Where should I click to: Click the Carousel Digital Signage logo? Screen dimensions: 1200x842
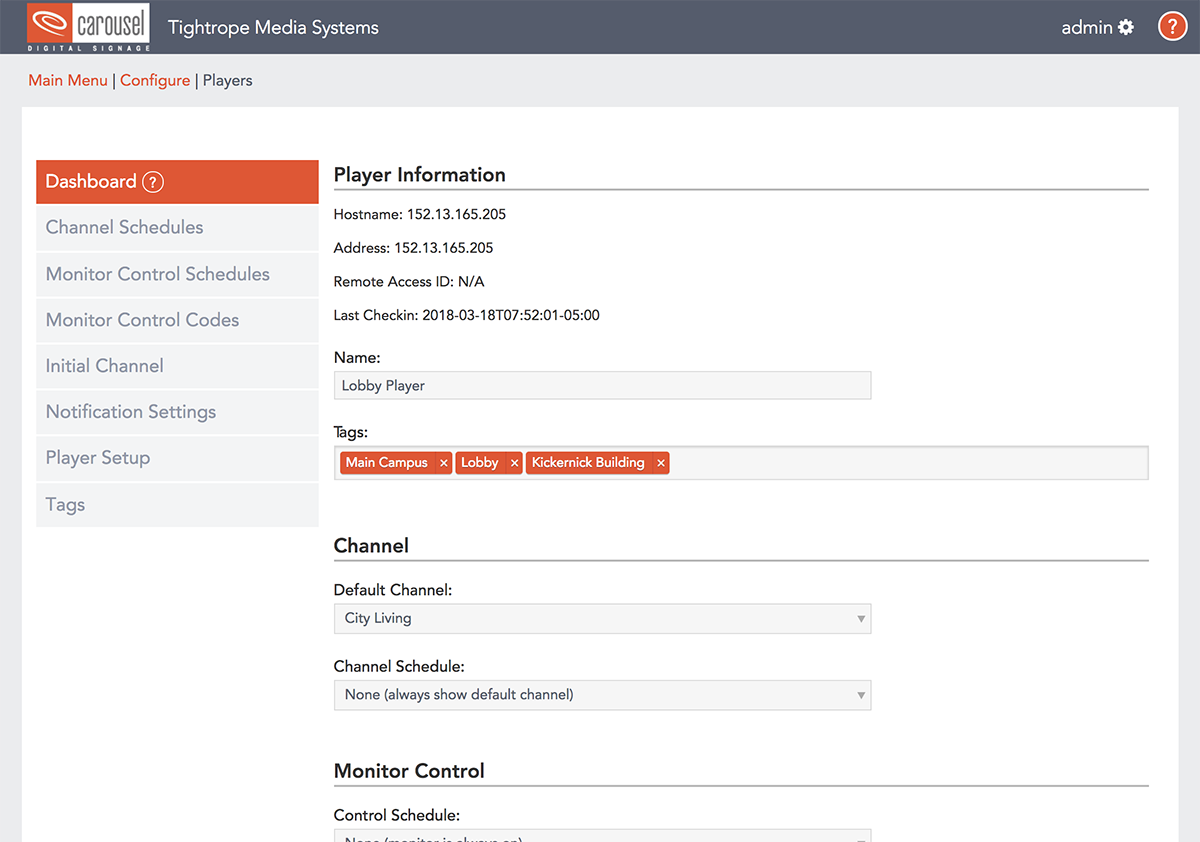coord(88,26)
